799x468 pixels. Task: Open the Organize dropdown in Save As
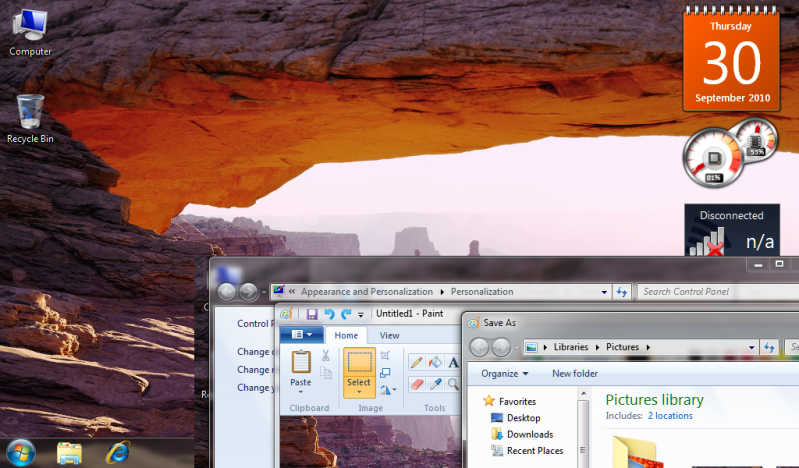pos(505,374)
